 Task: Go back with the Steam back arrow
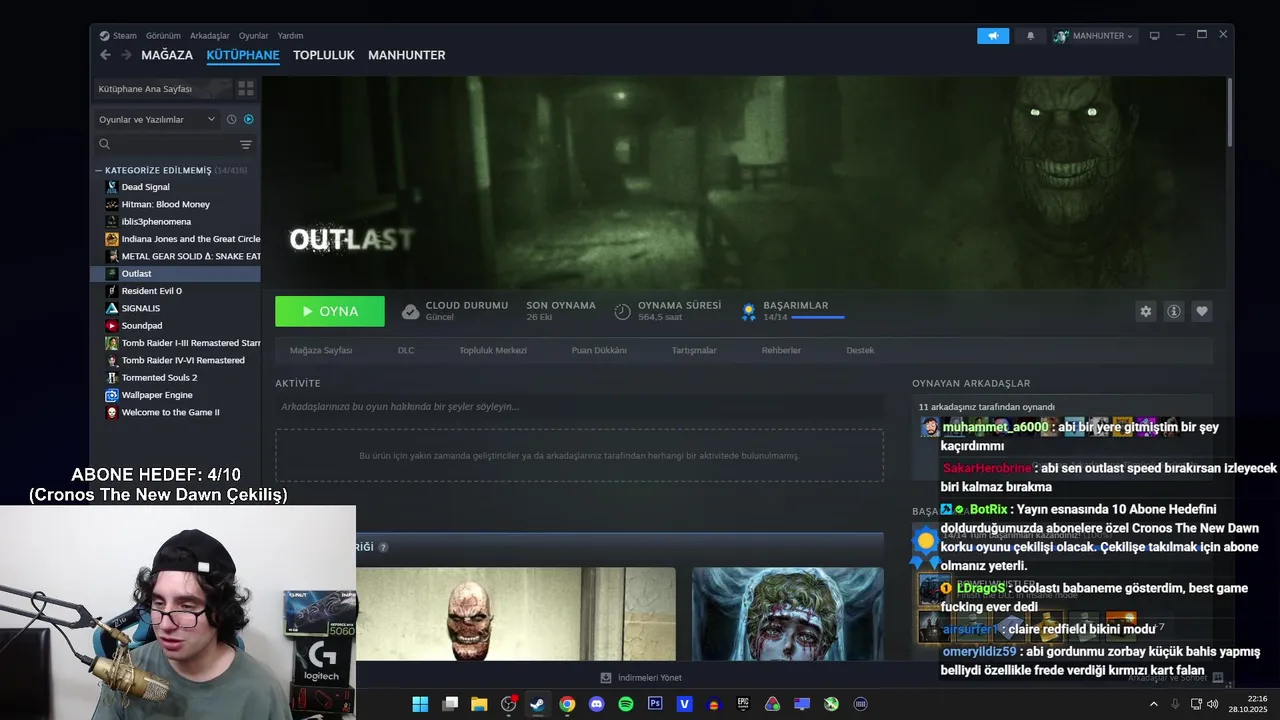click(x=105, y=55)
